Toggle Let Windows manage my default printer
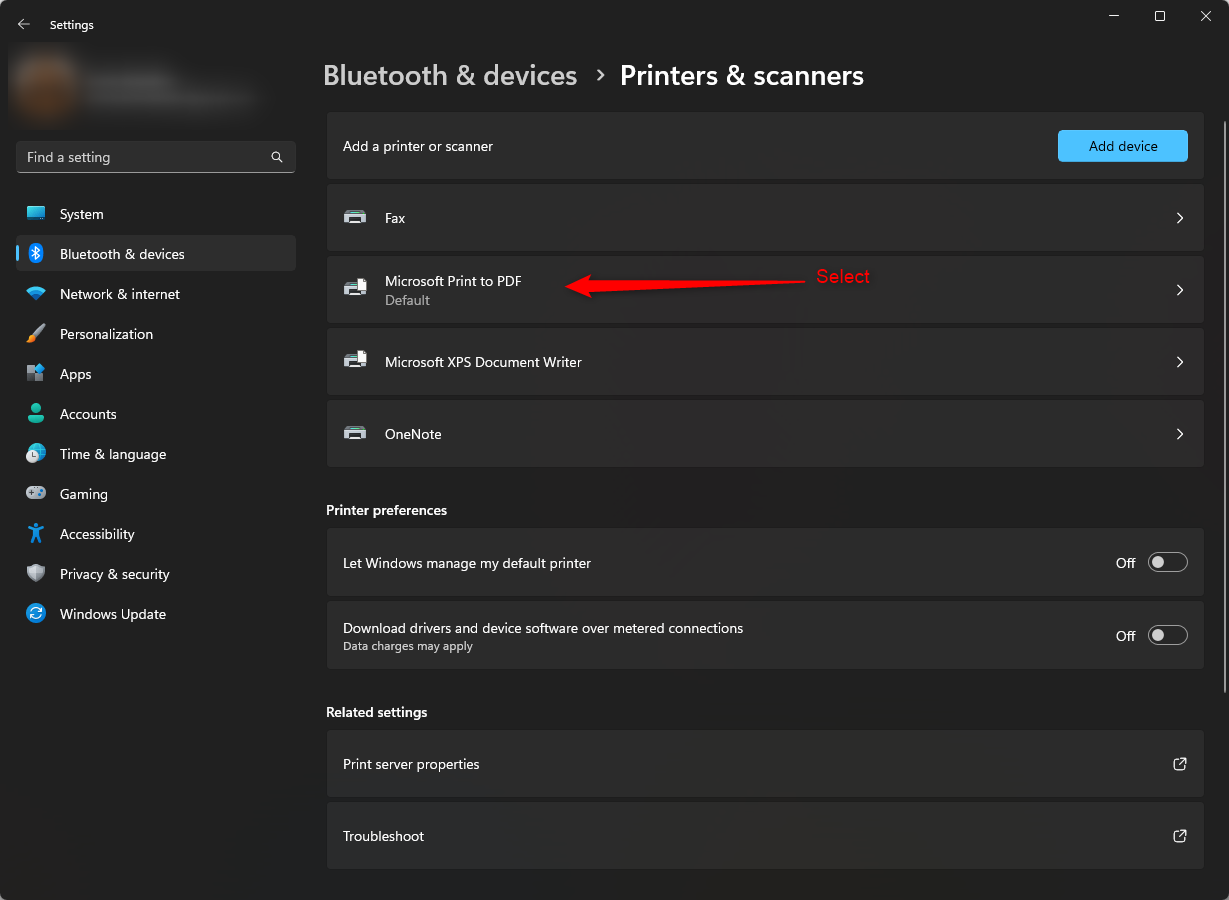This screenshot has width=1229, height=900. (1168, 563)
